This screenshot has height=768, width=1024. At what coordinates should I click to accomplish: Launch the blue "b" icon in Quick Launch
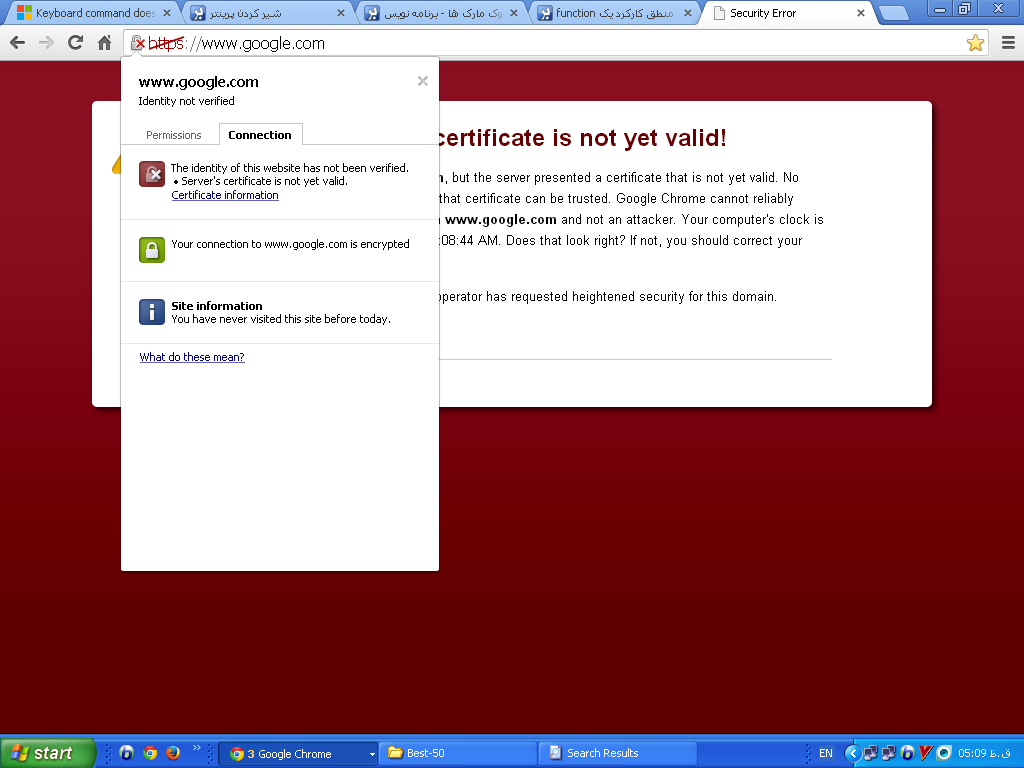click(x=127, y=753)
